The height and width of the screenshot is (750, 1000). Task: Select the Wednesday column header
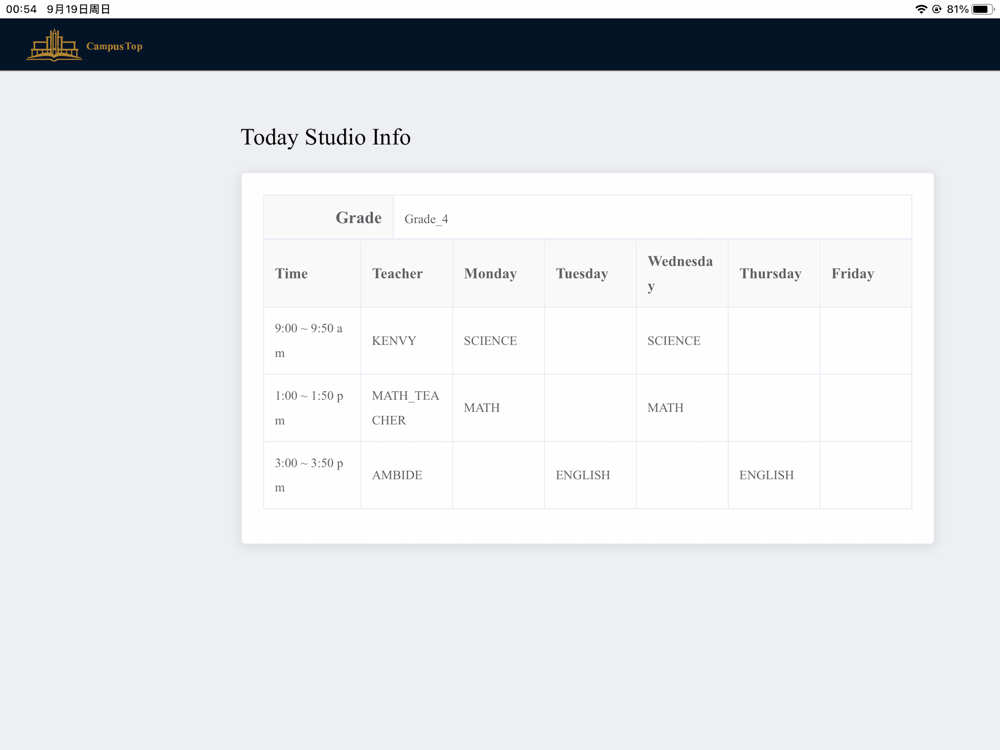682,274
